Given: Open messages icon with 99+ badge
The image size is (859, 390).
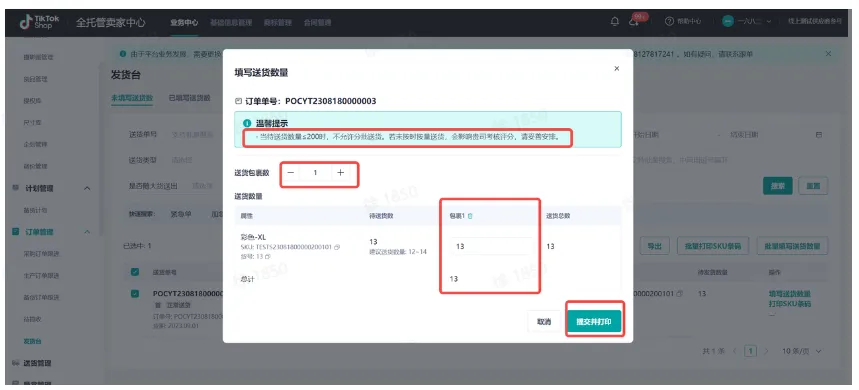Looking at the screenshot, I should (634, 21).
